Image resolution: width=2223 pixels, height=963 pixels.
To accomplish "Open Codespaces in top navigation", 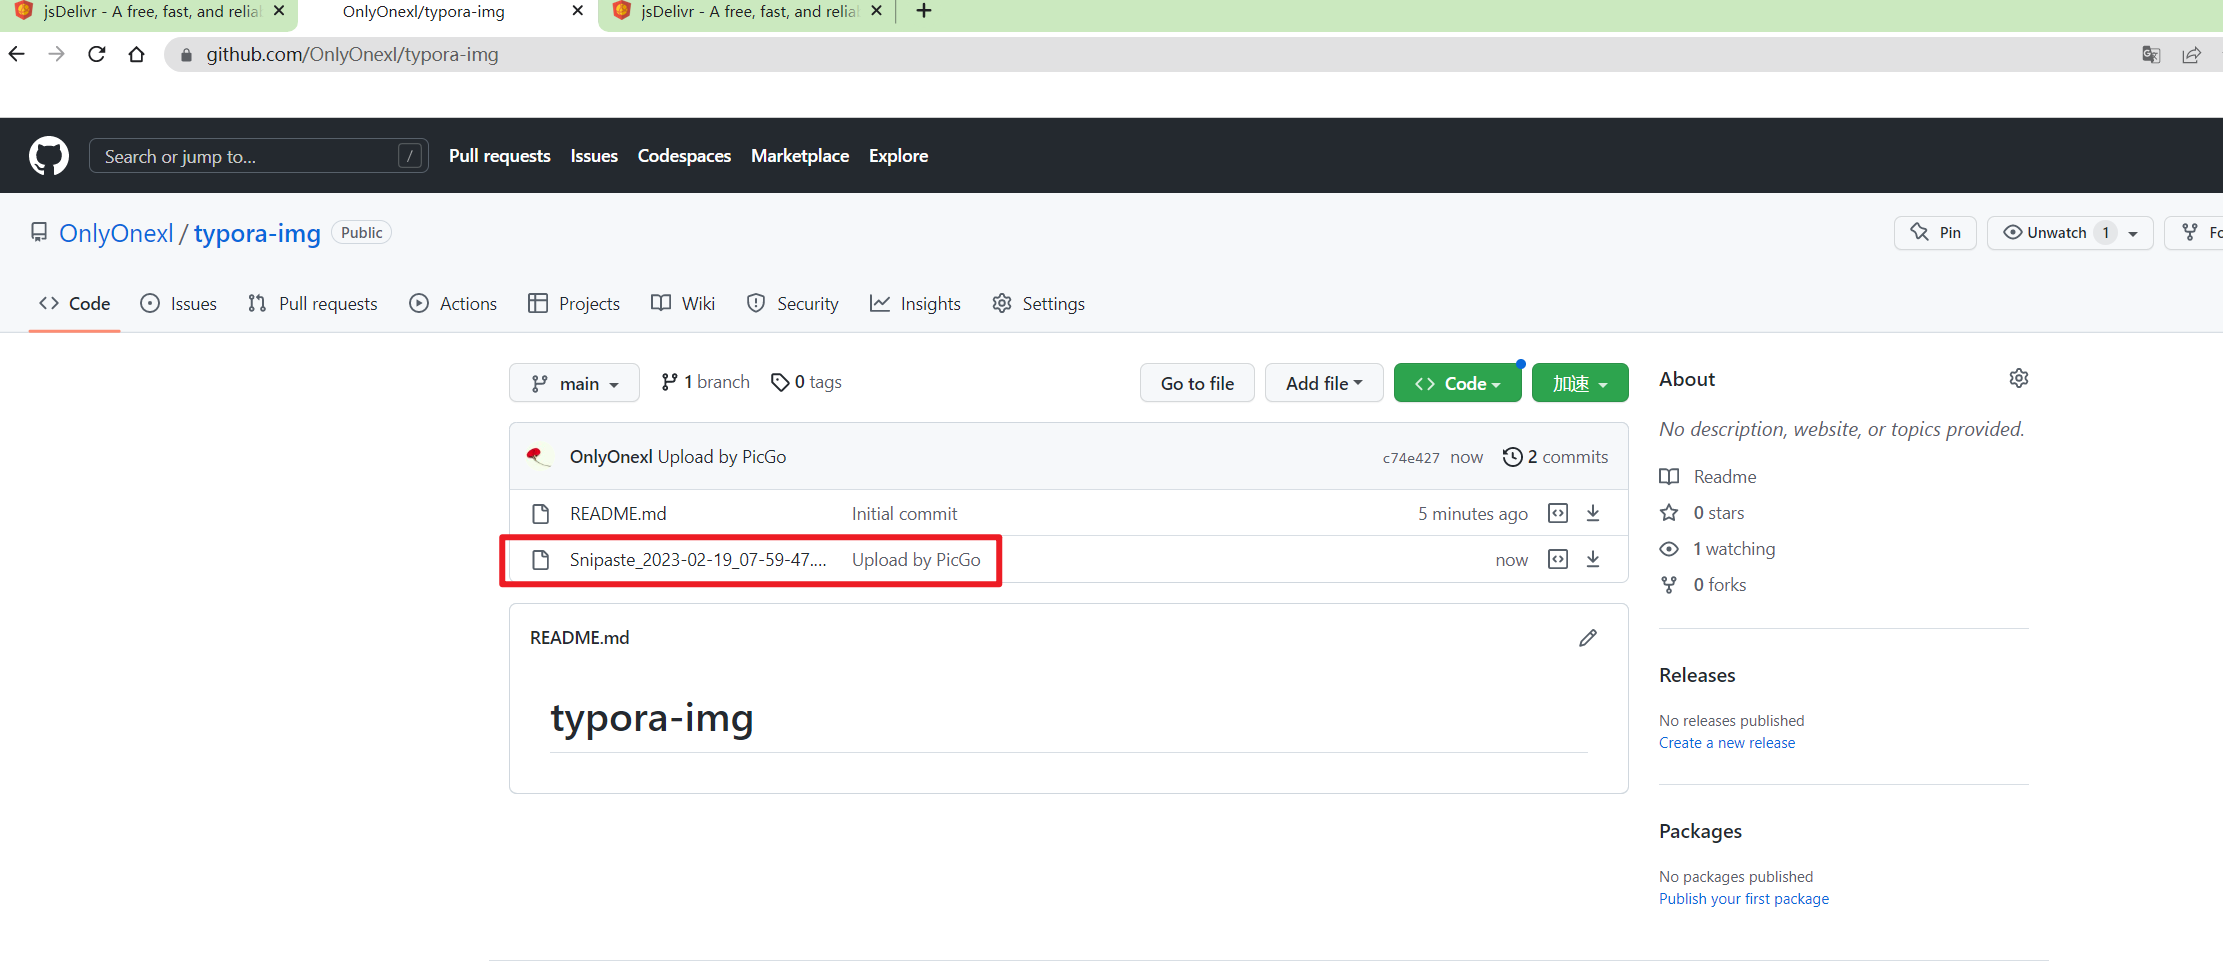I will (684, 156).
